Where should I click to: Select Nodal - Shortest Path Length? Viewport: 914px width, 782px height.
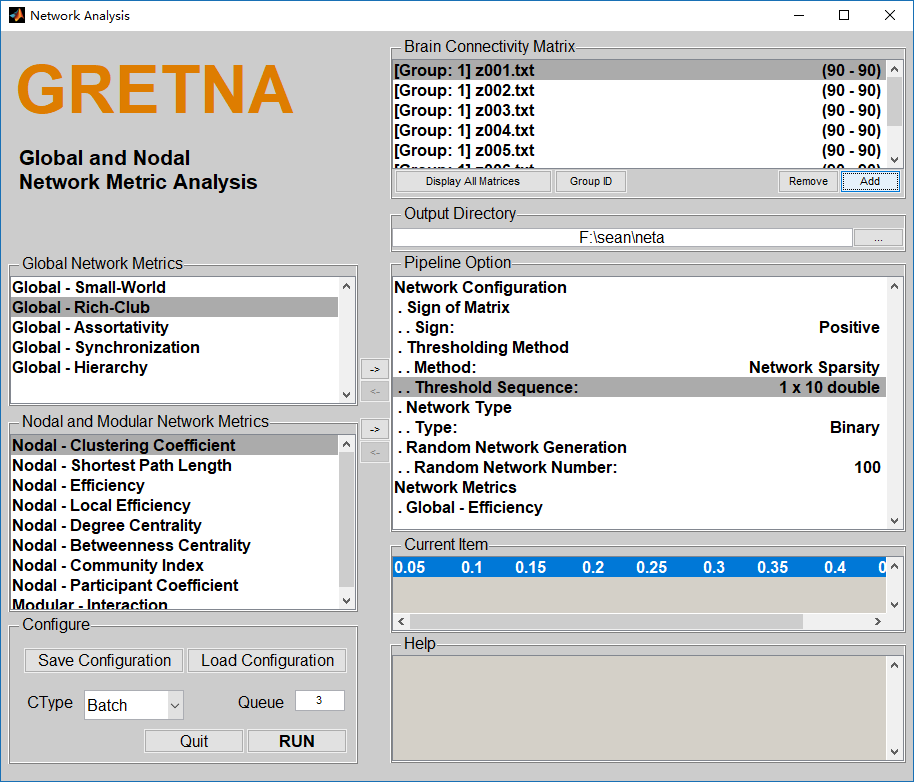(174, 465)
